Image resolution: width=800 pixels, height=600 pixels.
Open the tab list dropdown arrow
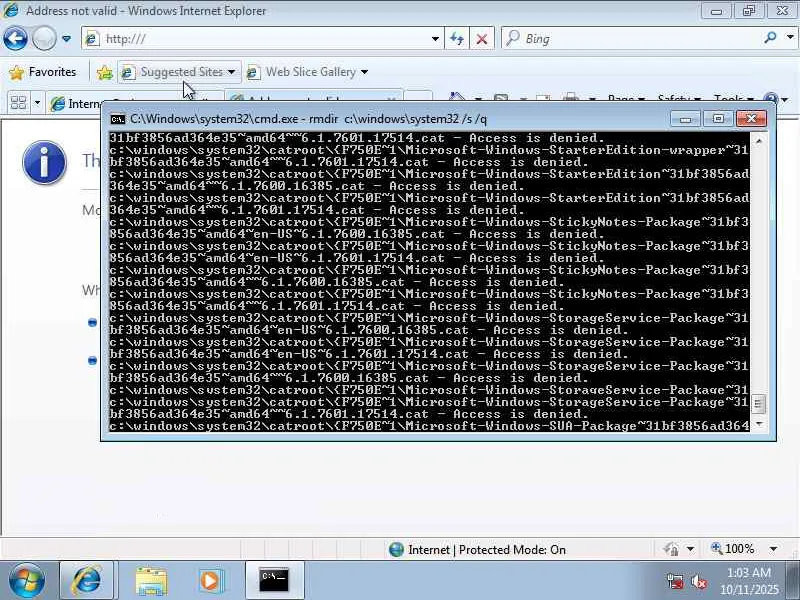[x=37, y=103]
